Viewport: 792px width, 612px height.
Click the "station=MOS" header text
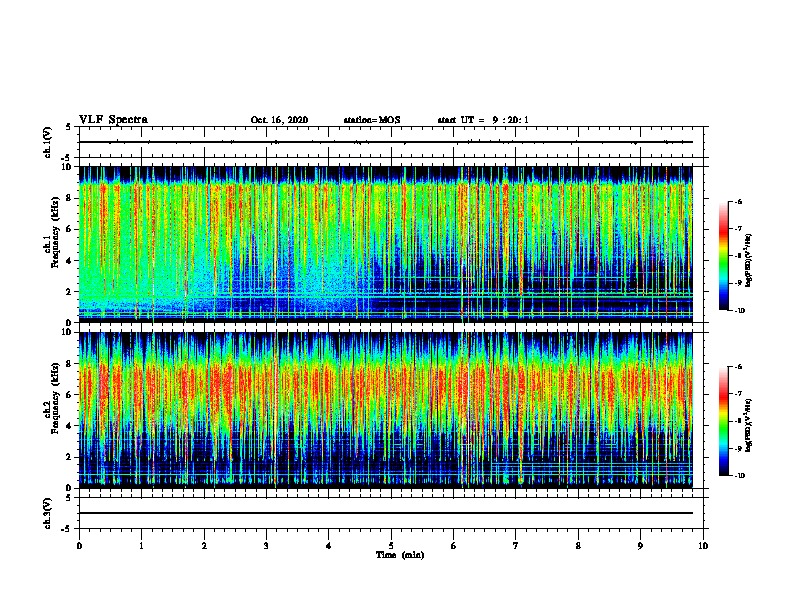click(372, 120)
